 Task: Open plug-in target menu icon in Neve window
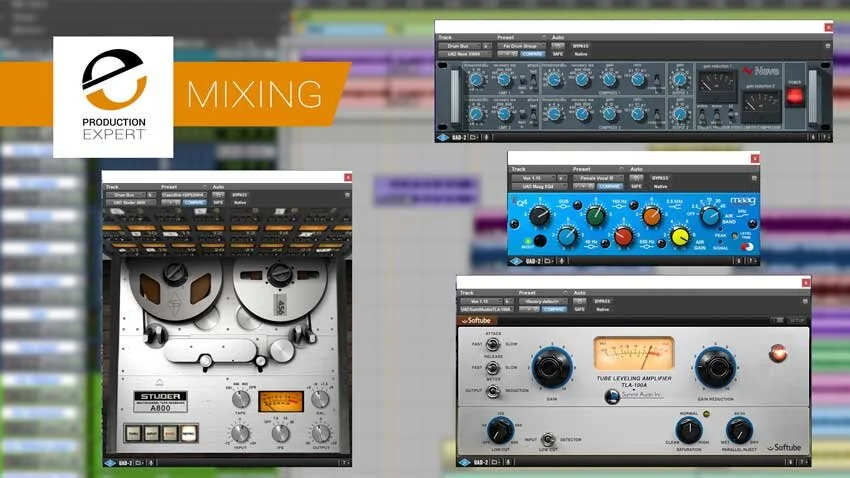tap(828, 47)
